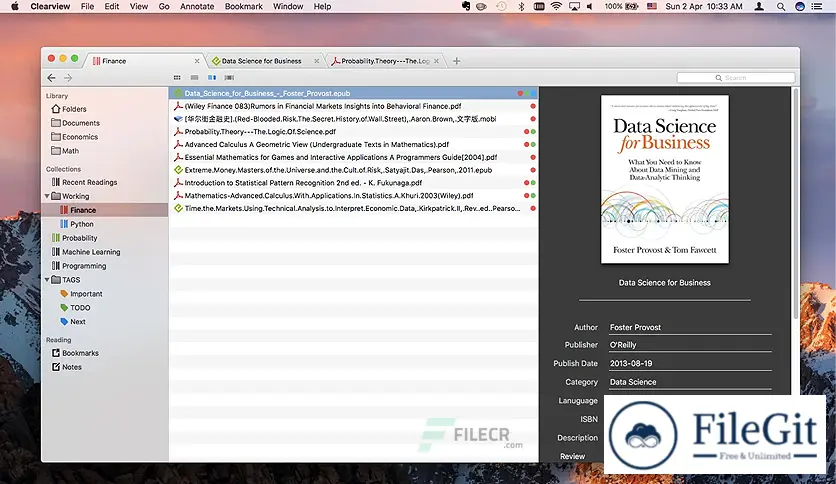Open Notes under Reading

point(67,367)
